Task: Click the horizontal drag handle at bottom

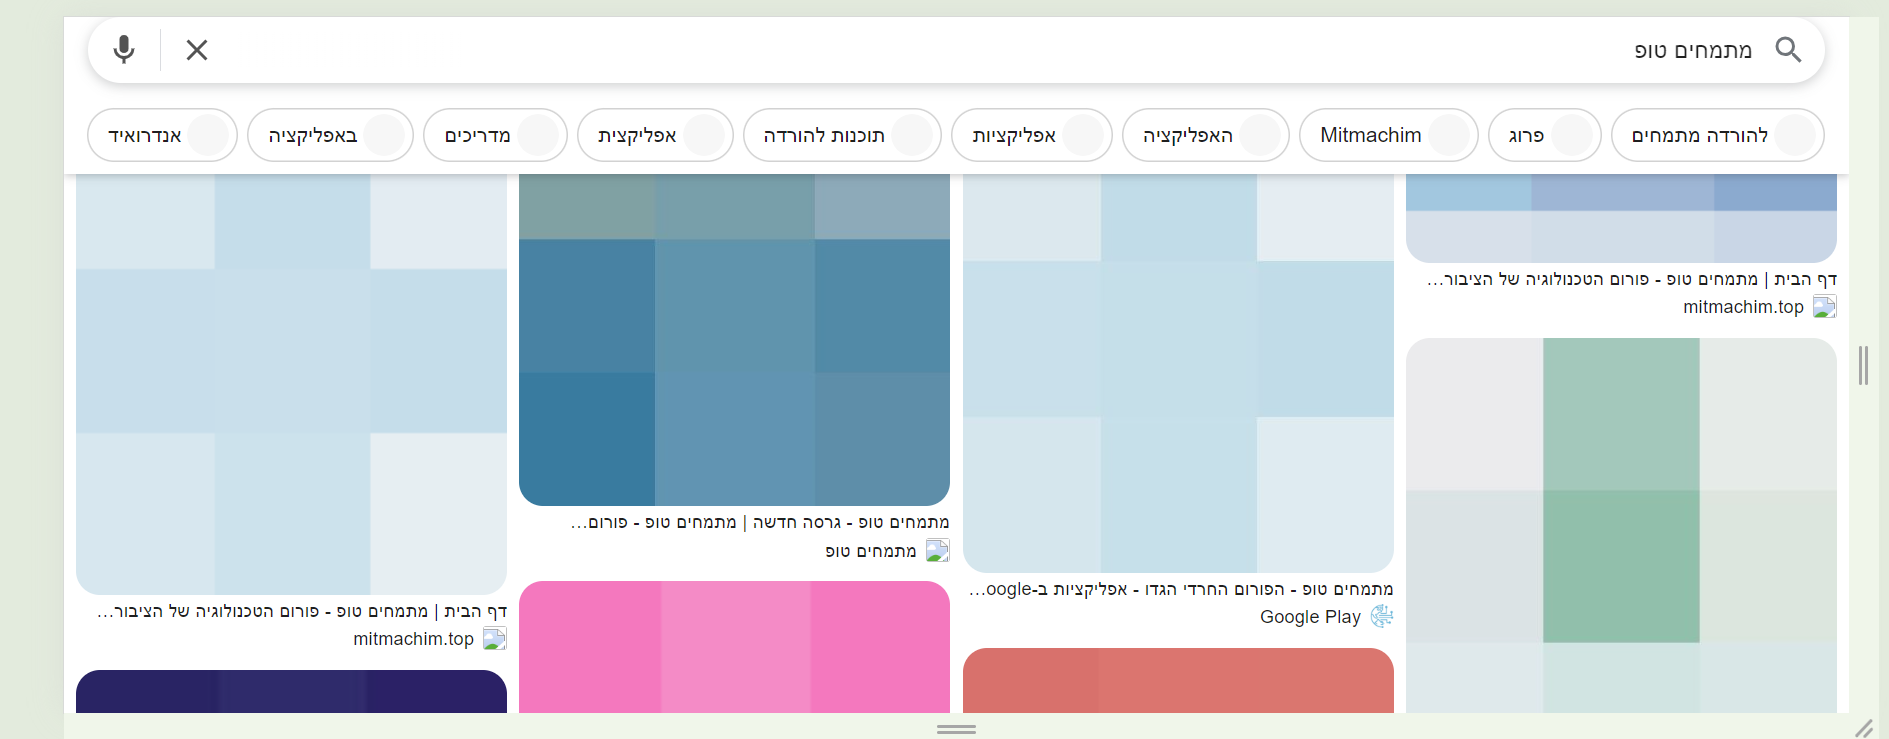Action: point(956,729)
